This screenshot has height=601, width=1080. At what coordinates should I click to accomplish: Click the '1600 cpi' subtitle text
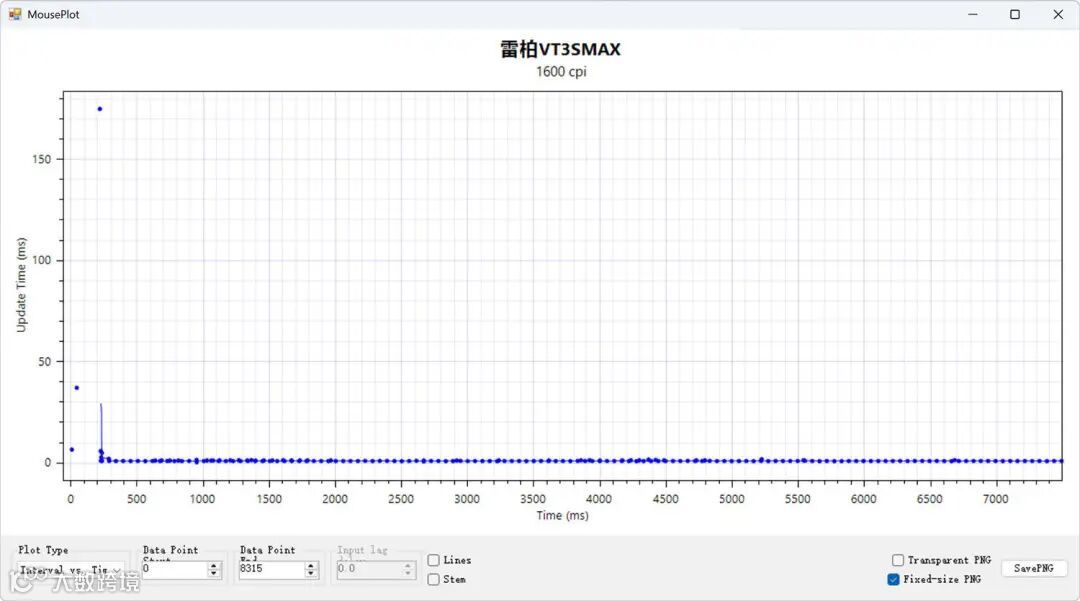561,72
